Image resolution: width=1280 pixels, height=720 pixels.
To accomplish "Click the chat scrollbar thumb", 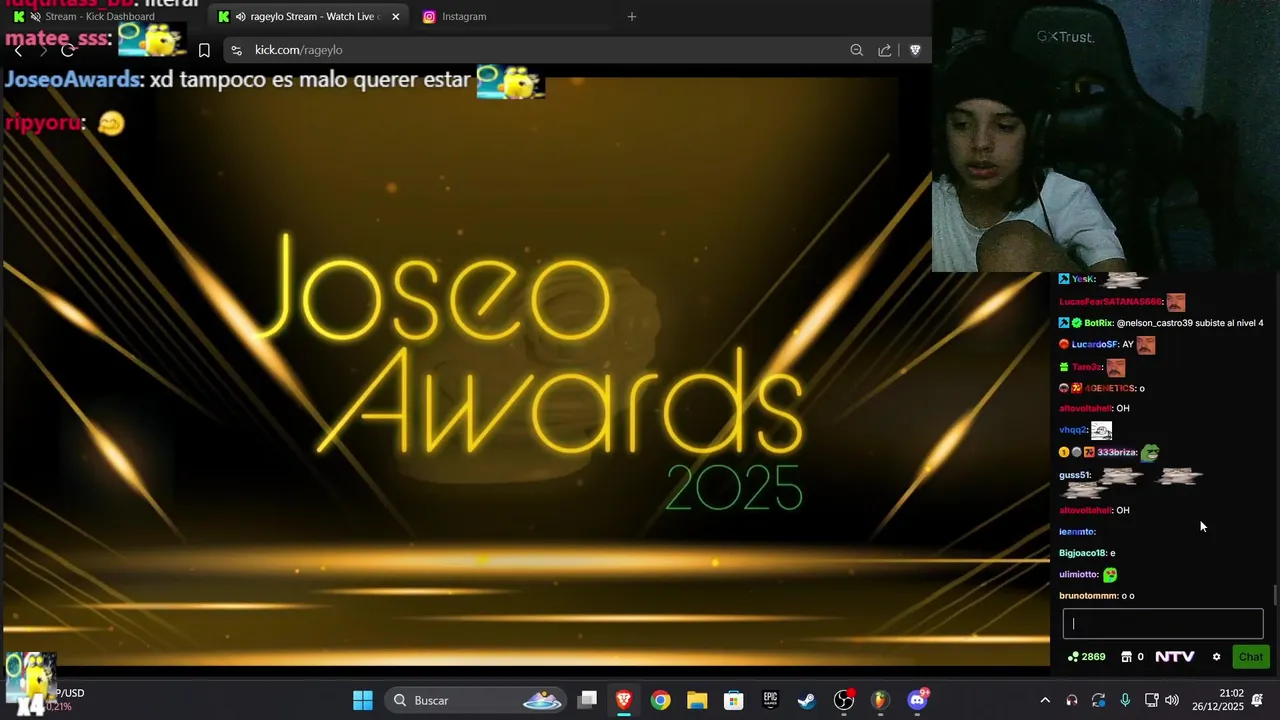I will [x=1275, y=596].
